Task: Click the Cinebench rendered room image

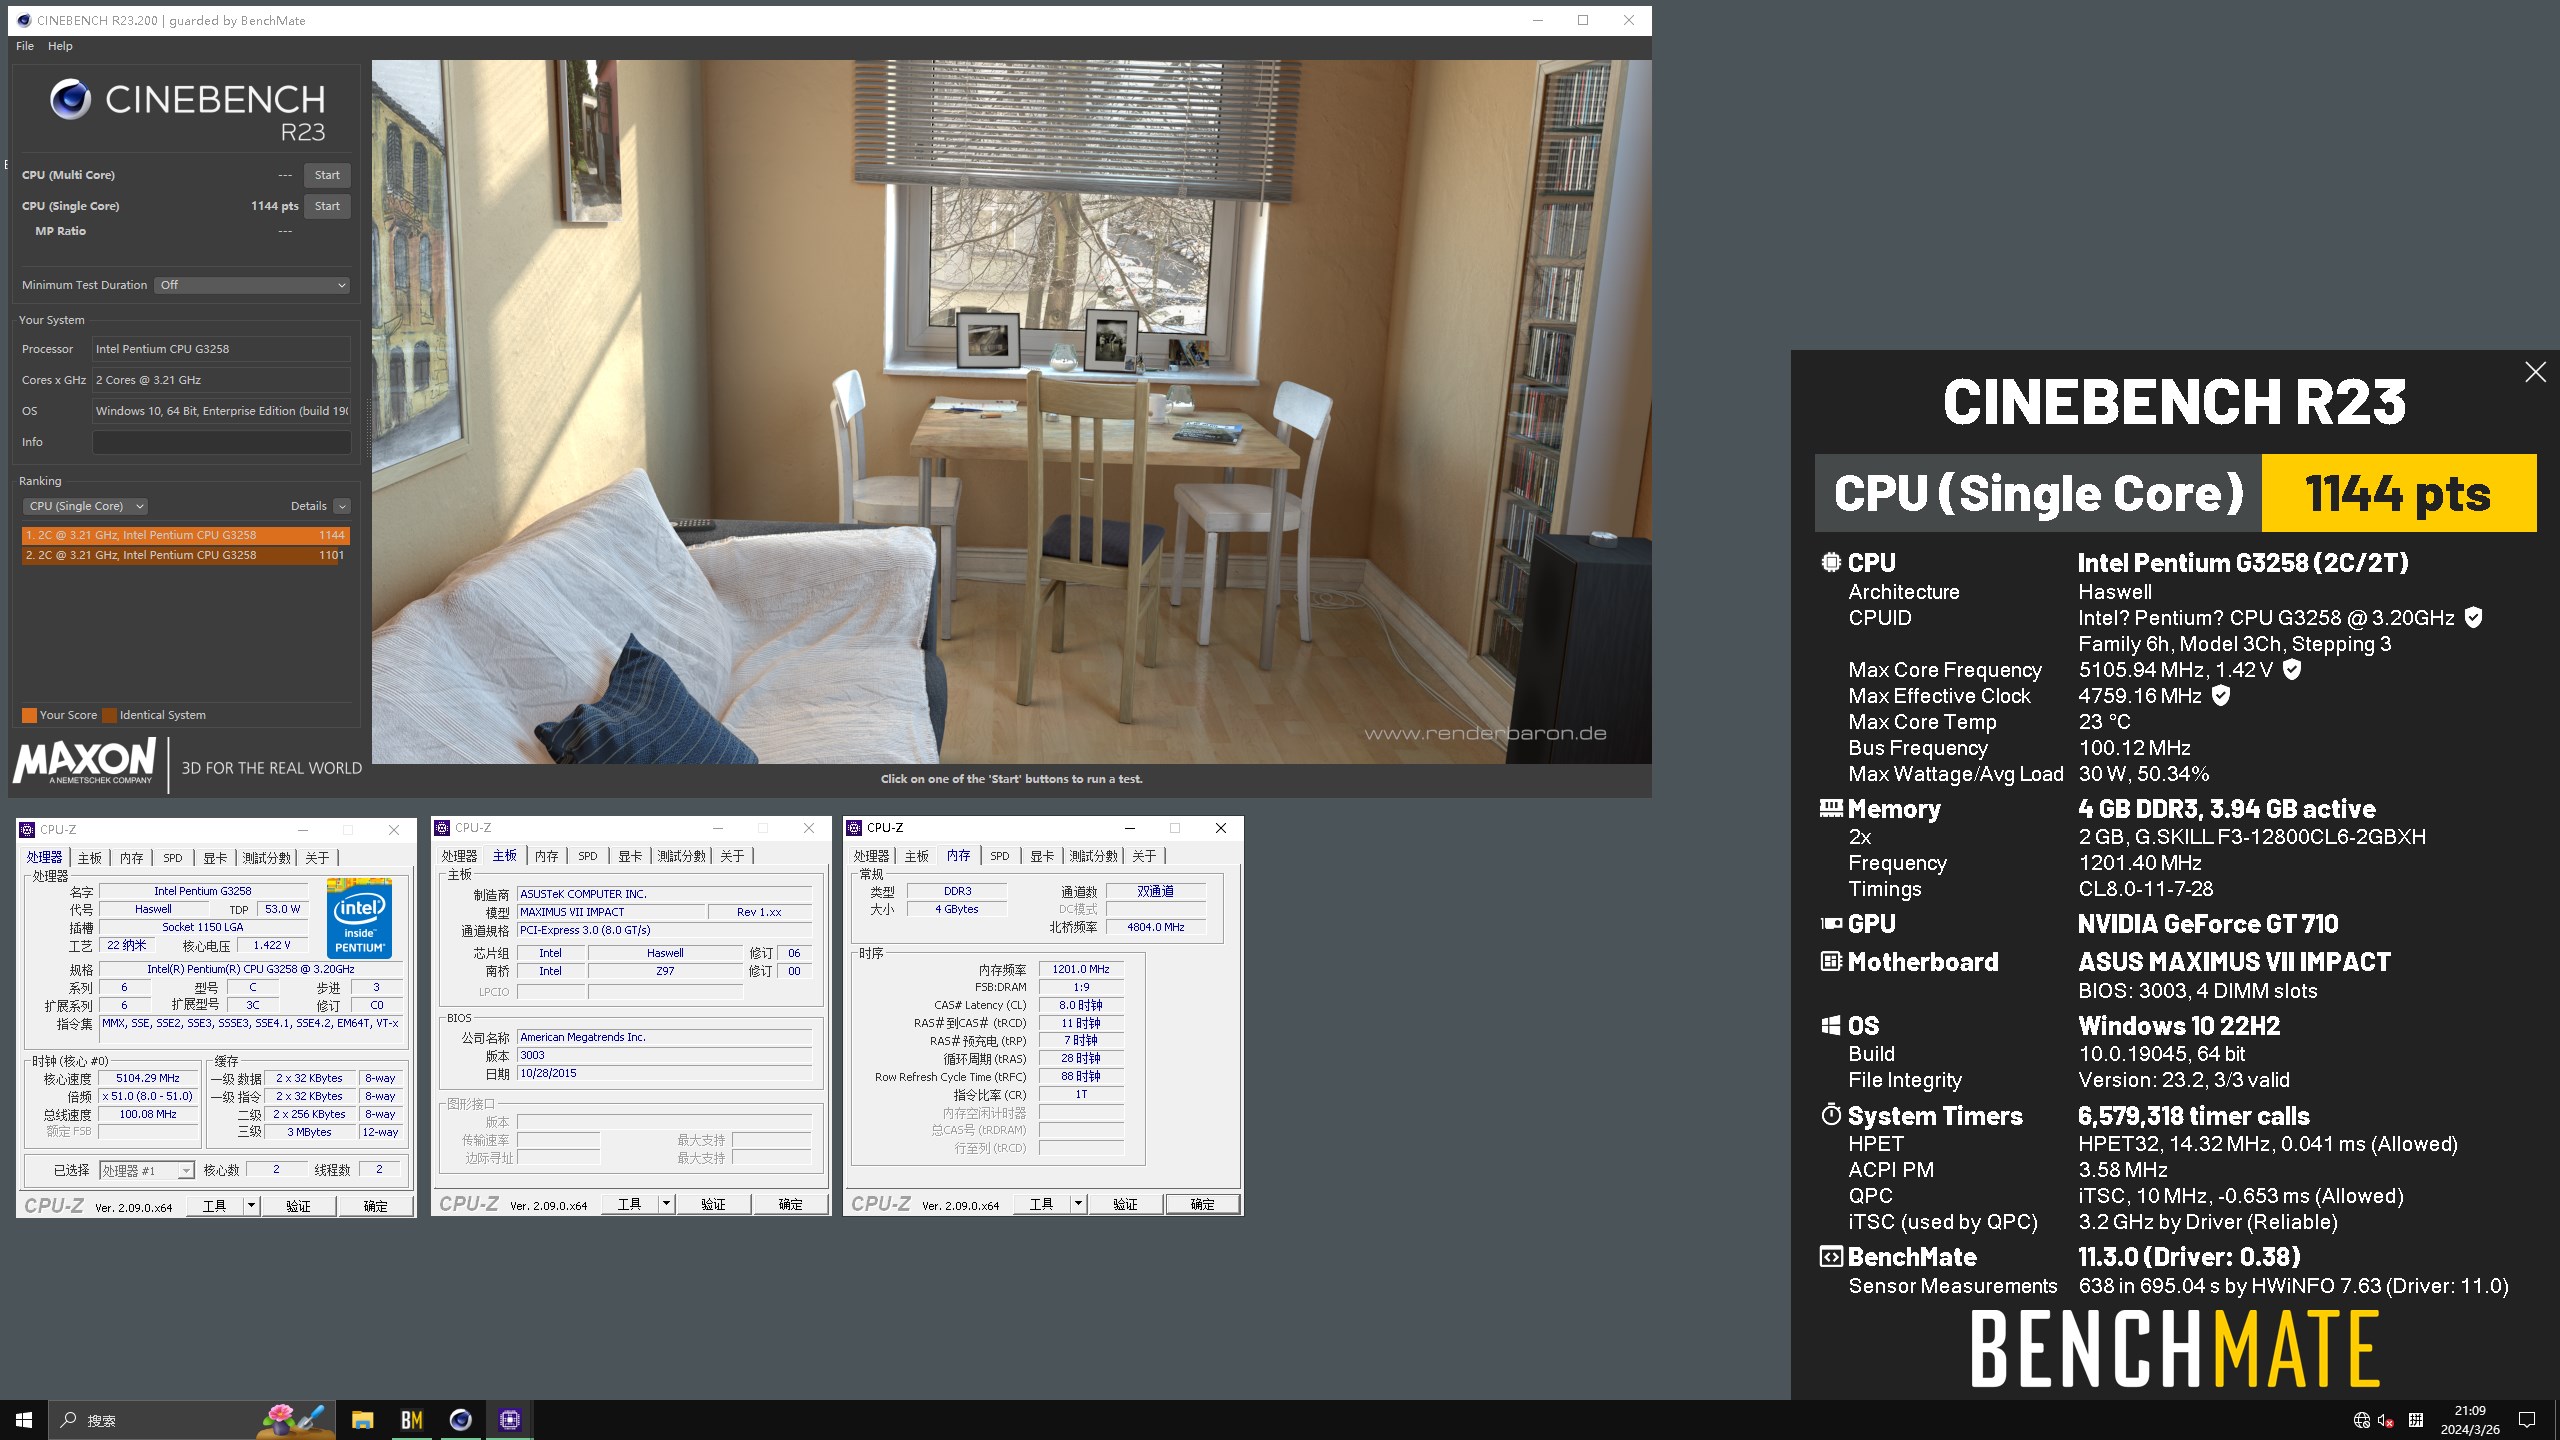Action: (x=1011, y=412)
